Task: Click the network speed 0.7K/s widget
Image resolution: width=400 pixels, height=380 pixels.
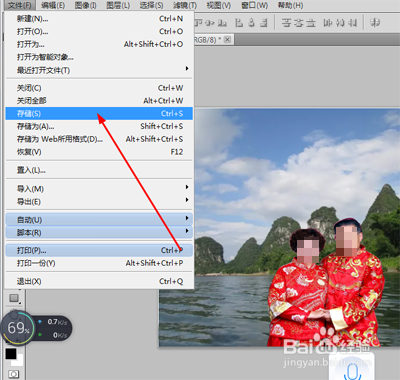Action: (x=53, y=328)
